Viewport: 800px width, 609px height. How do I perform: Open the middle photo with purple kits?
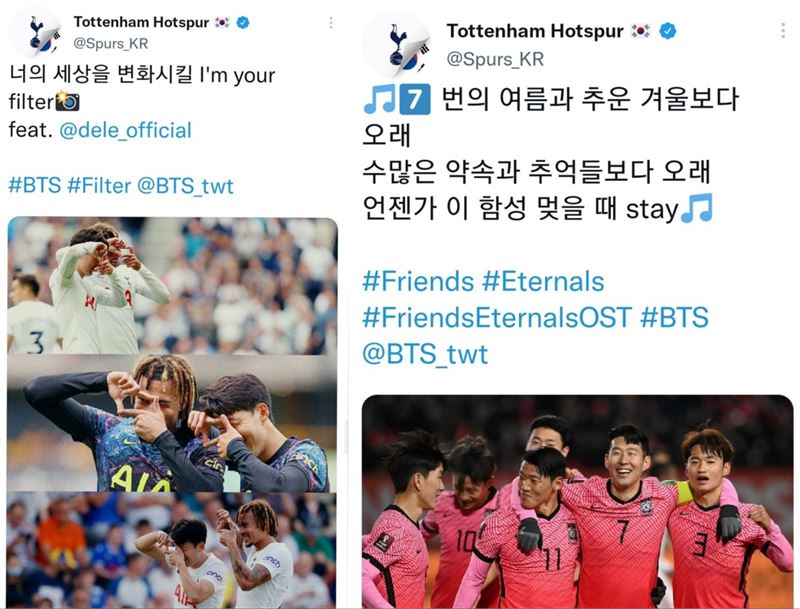pos(172,423)
